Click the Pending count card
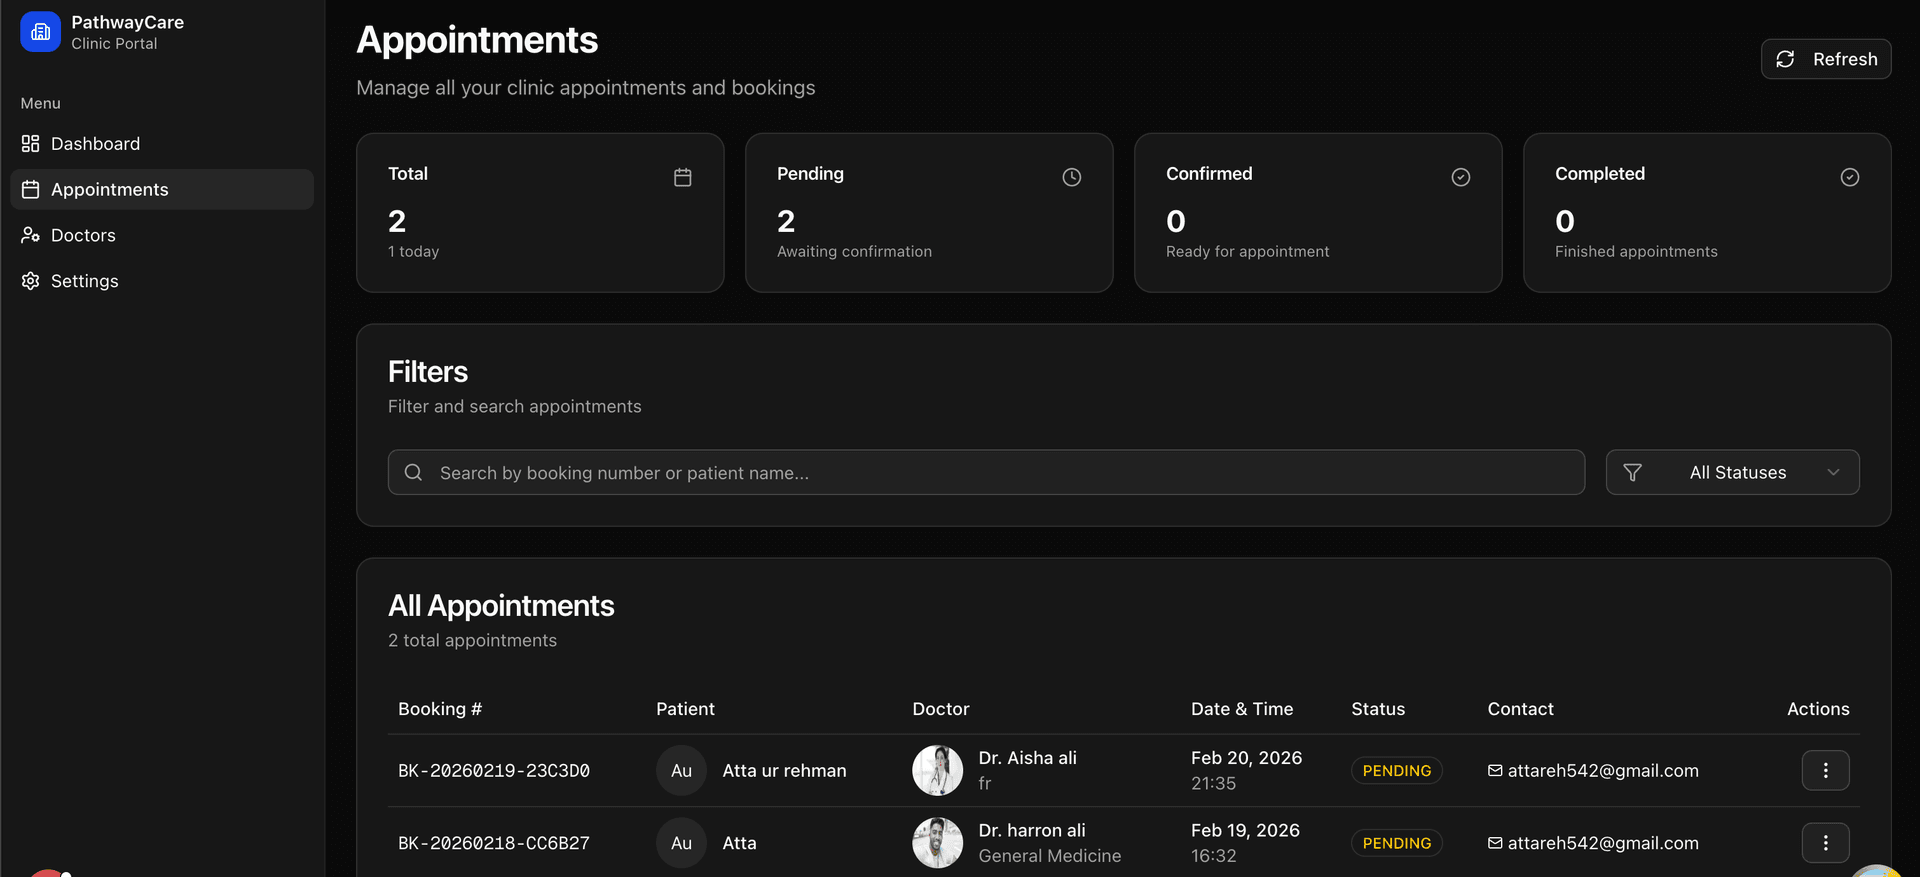Image resolution: width=1920 pixels, height=877 pixels. (x=929, y=213)
